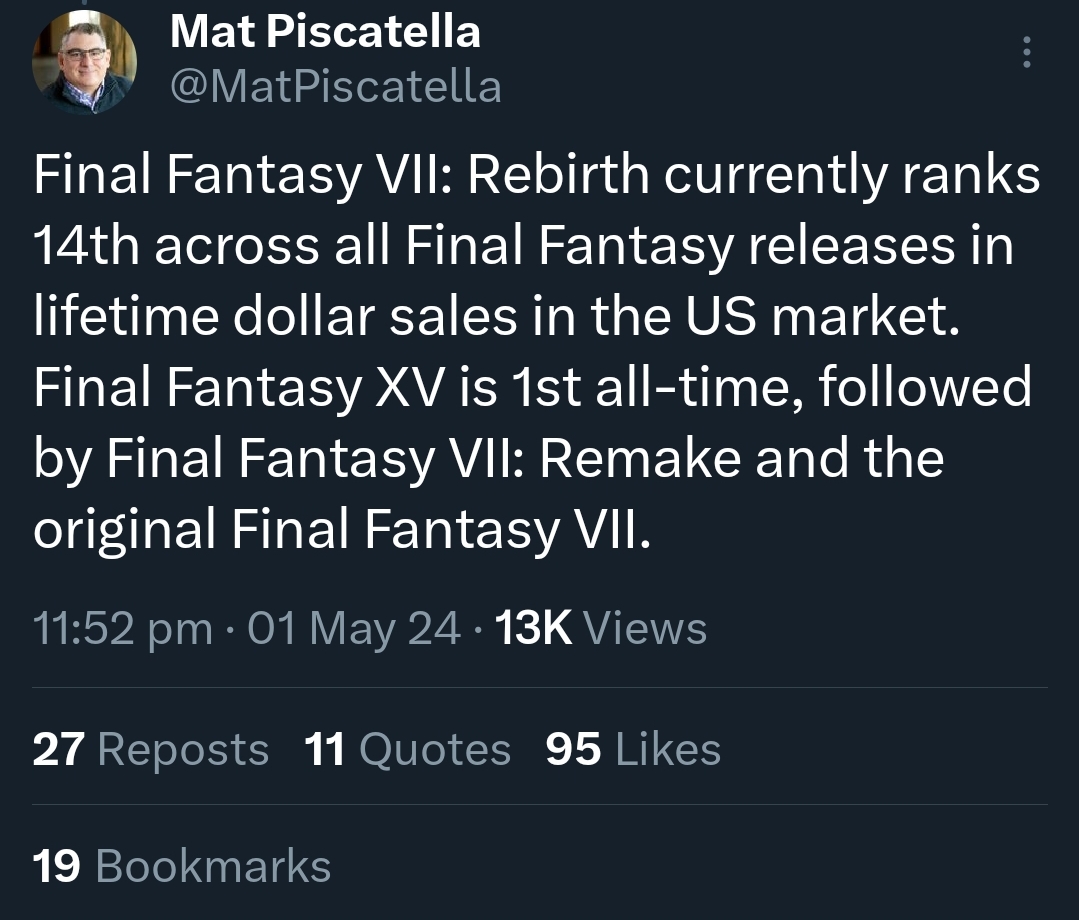Click the 11:52 pm timestamp

click(x=122, y=628)
